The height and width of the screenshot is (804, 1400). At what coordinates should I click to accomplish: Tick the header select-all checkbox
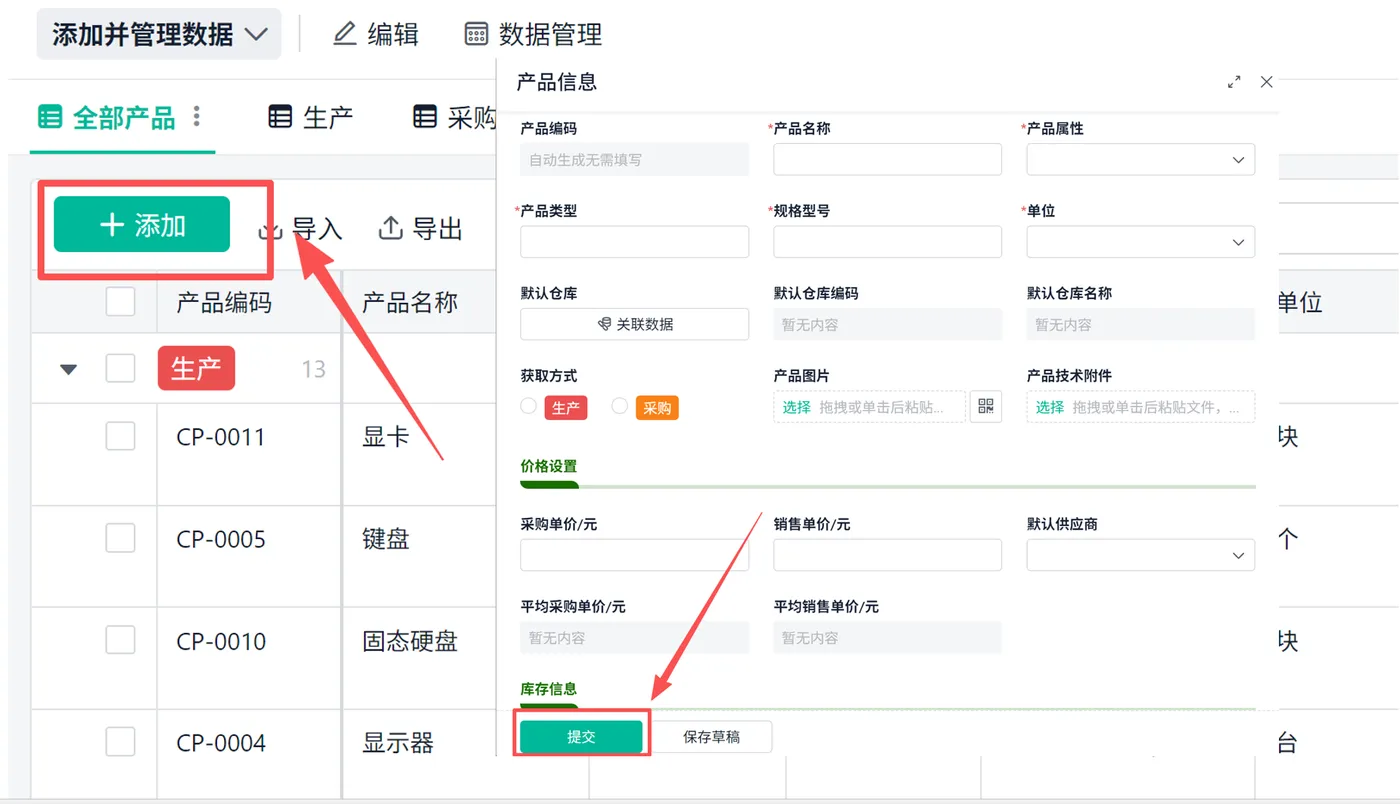tap(121, 301)
